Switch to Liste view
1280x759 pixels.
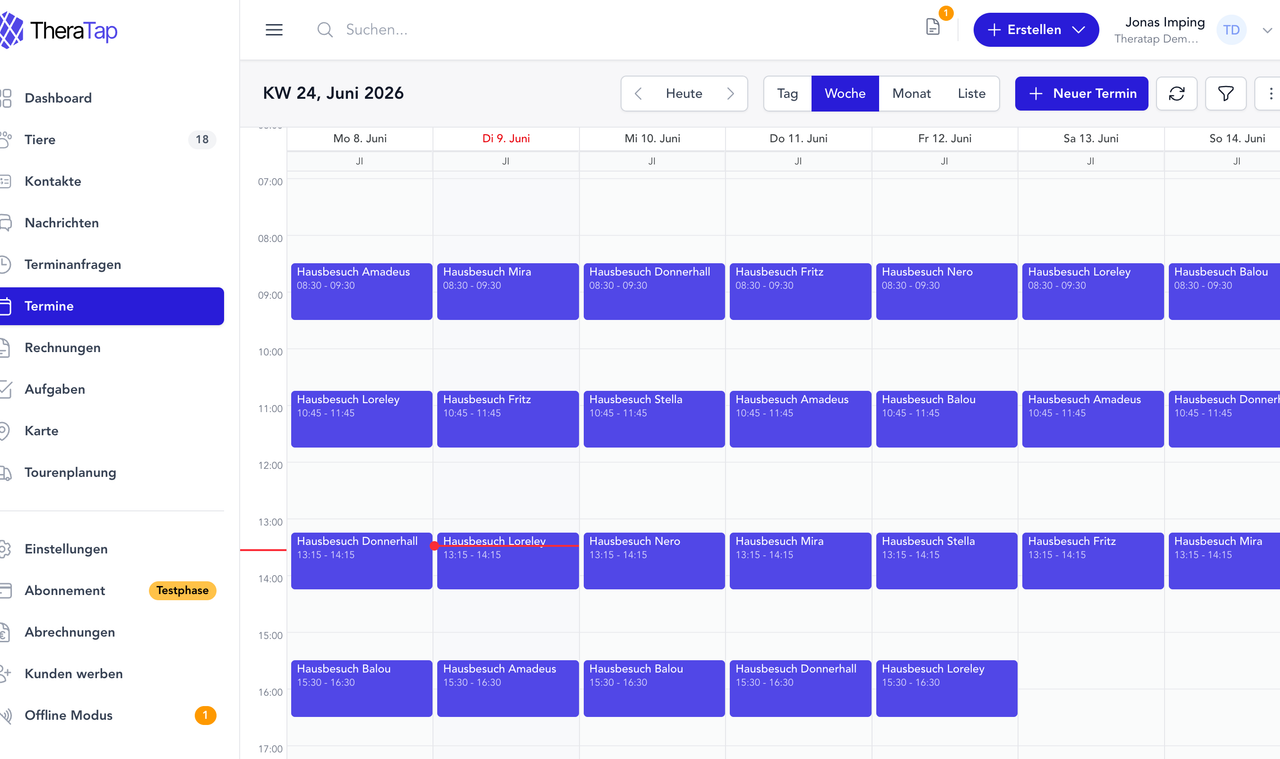tap(971, 94)
